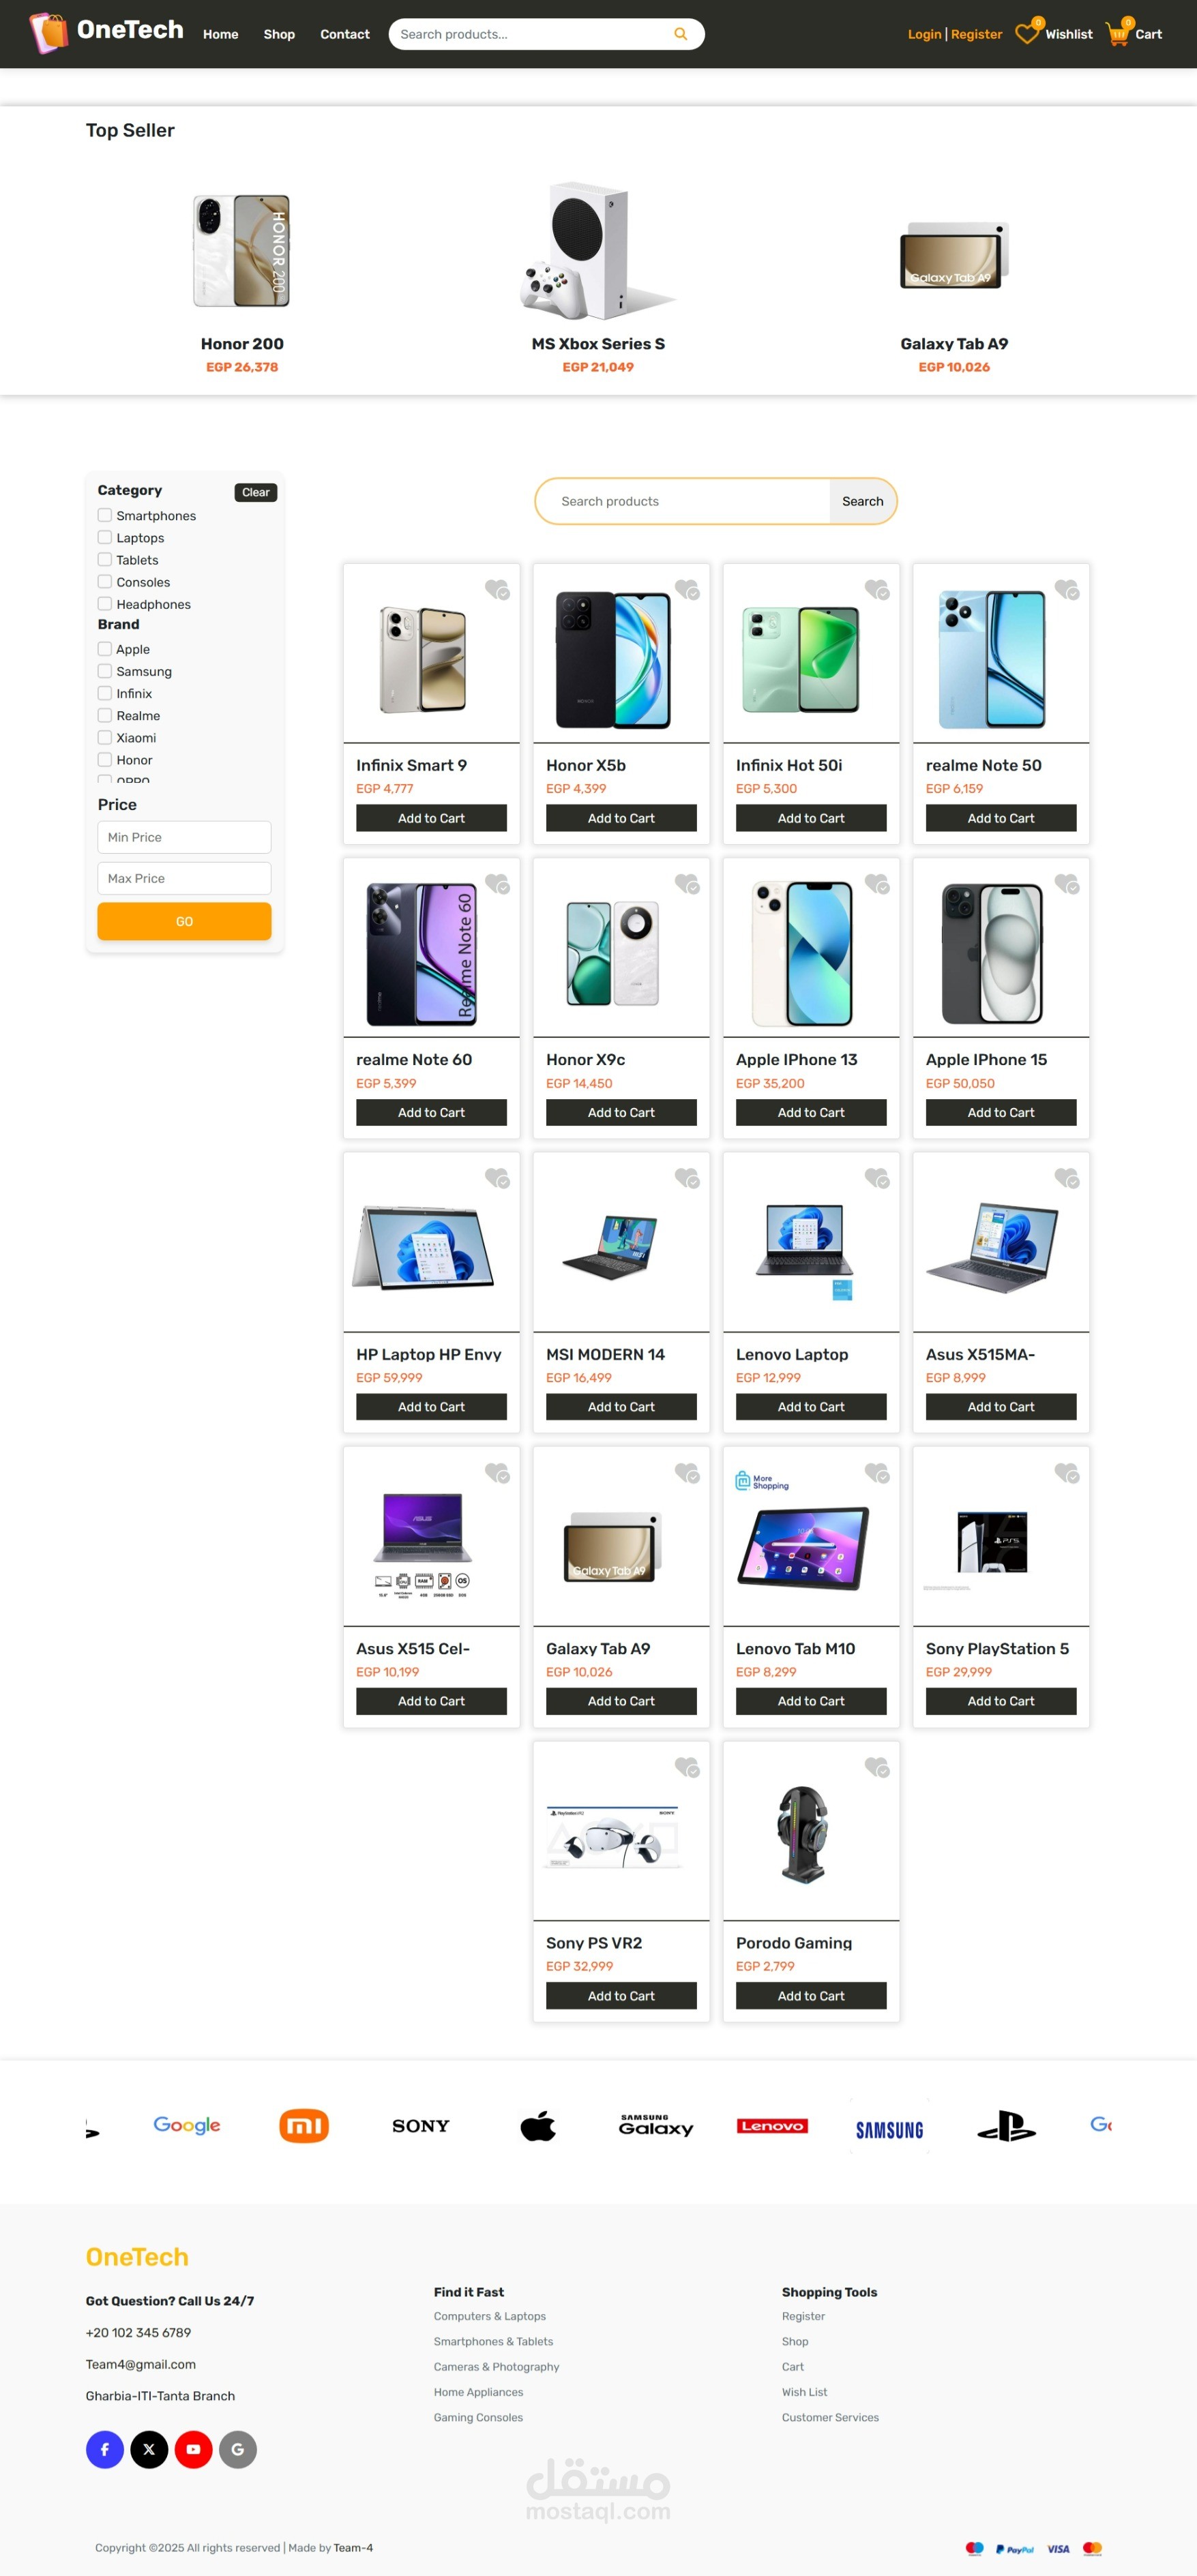Tick the Headphones category checkbox
This screenshot has height=2576, width=1197.
(105, 603)
